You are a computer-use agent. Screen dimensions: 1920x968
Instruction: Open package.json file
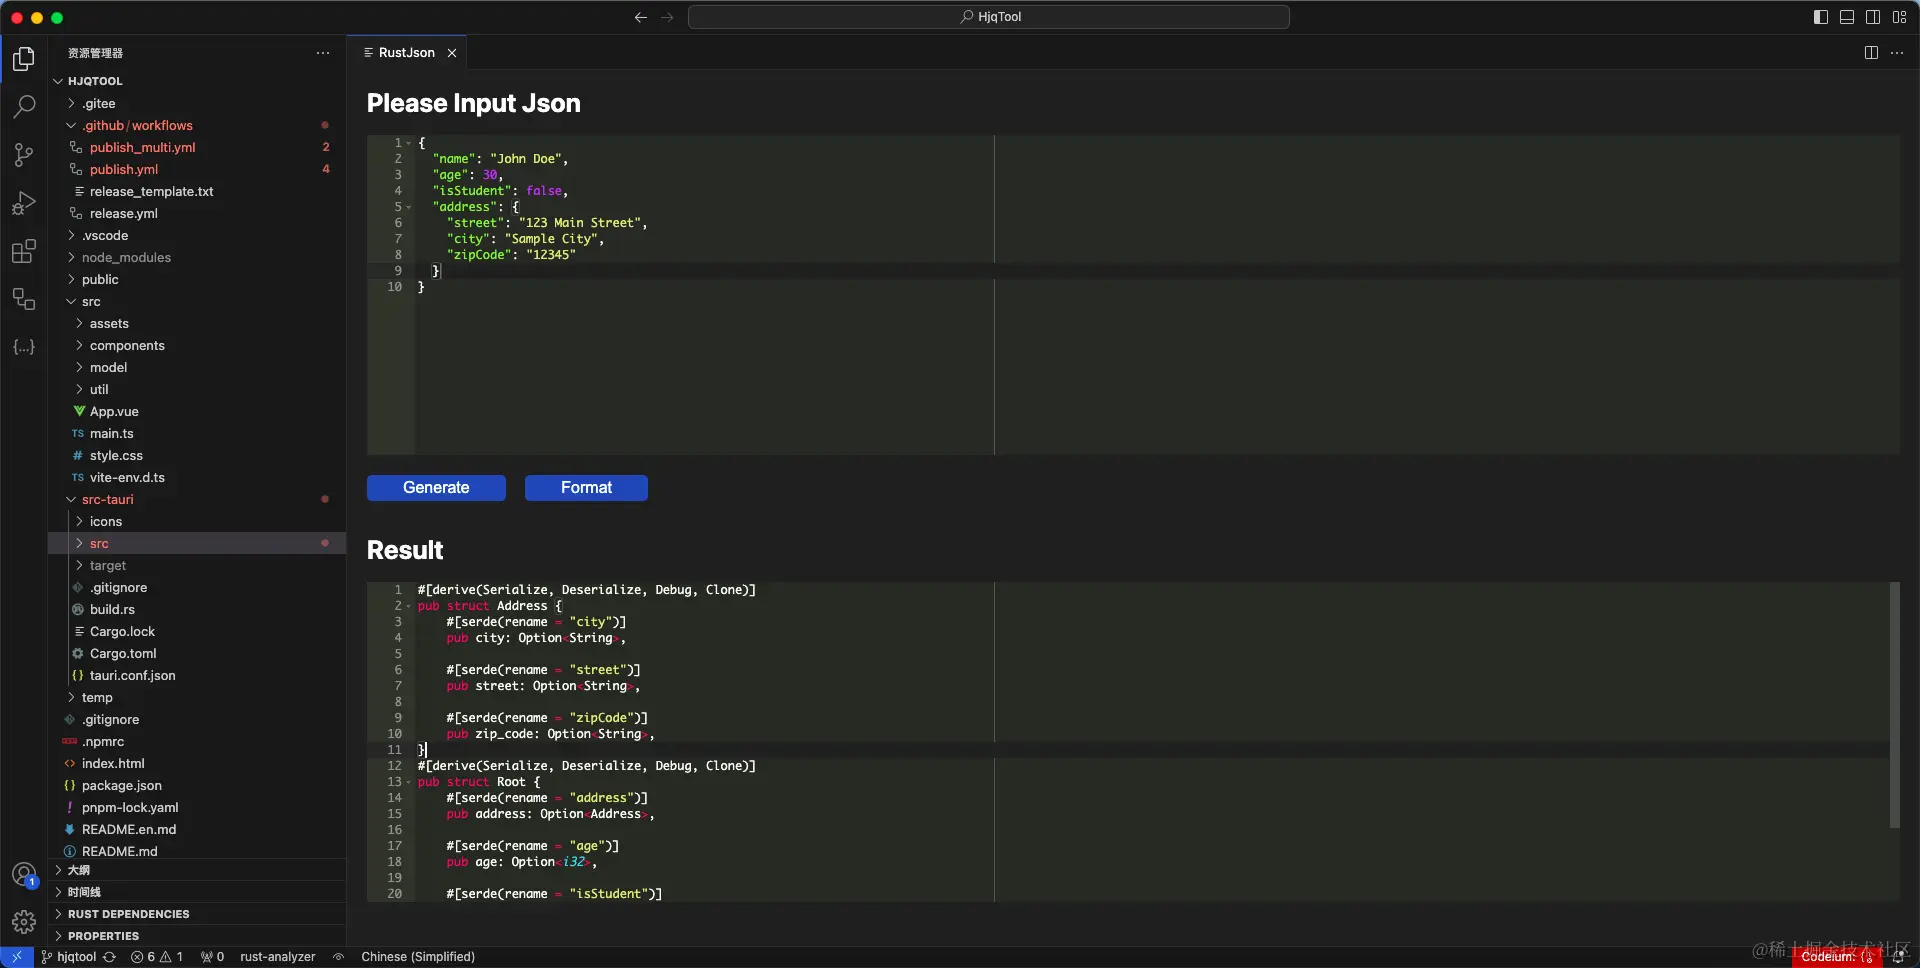197,785
